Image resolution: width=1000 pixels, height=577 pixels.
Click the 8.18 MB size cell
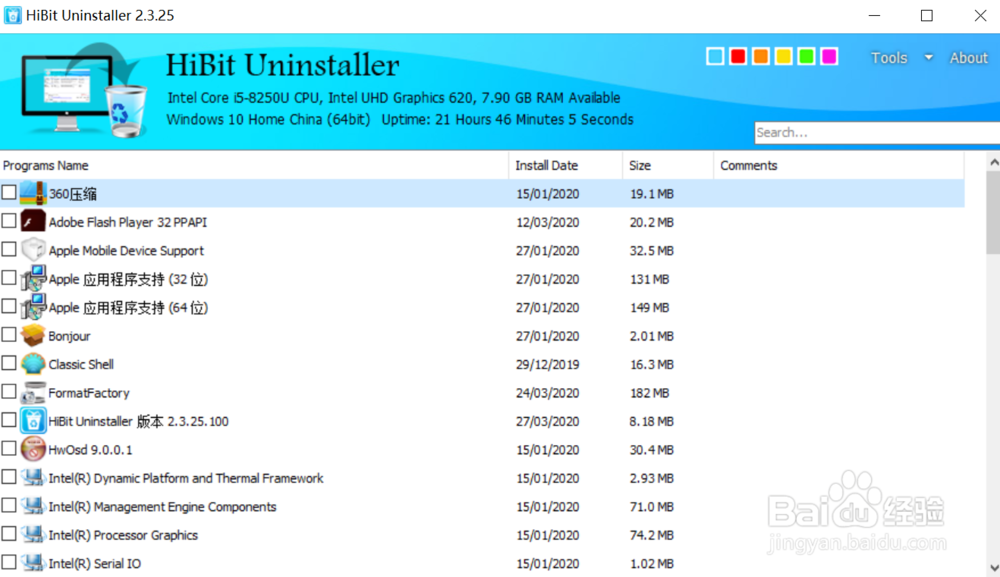[651, 421]
